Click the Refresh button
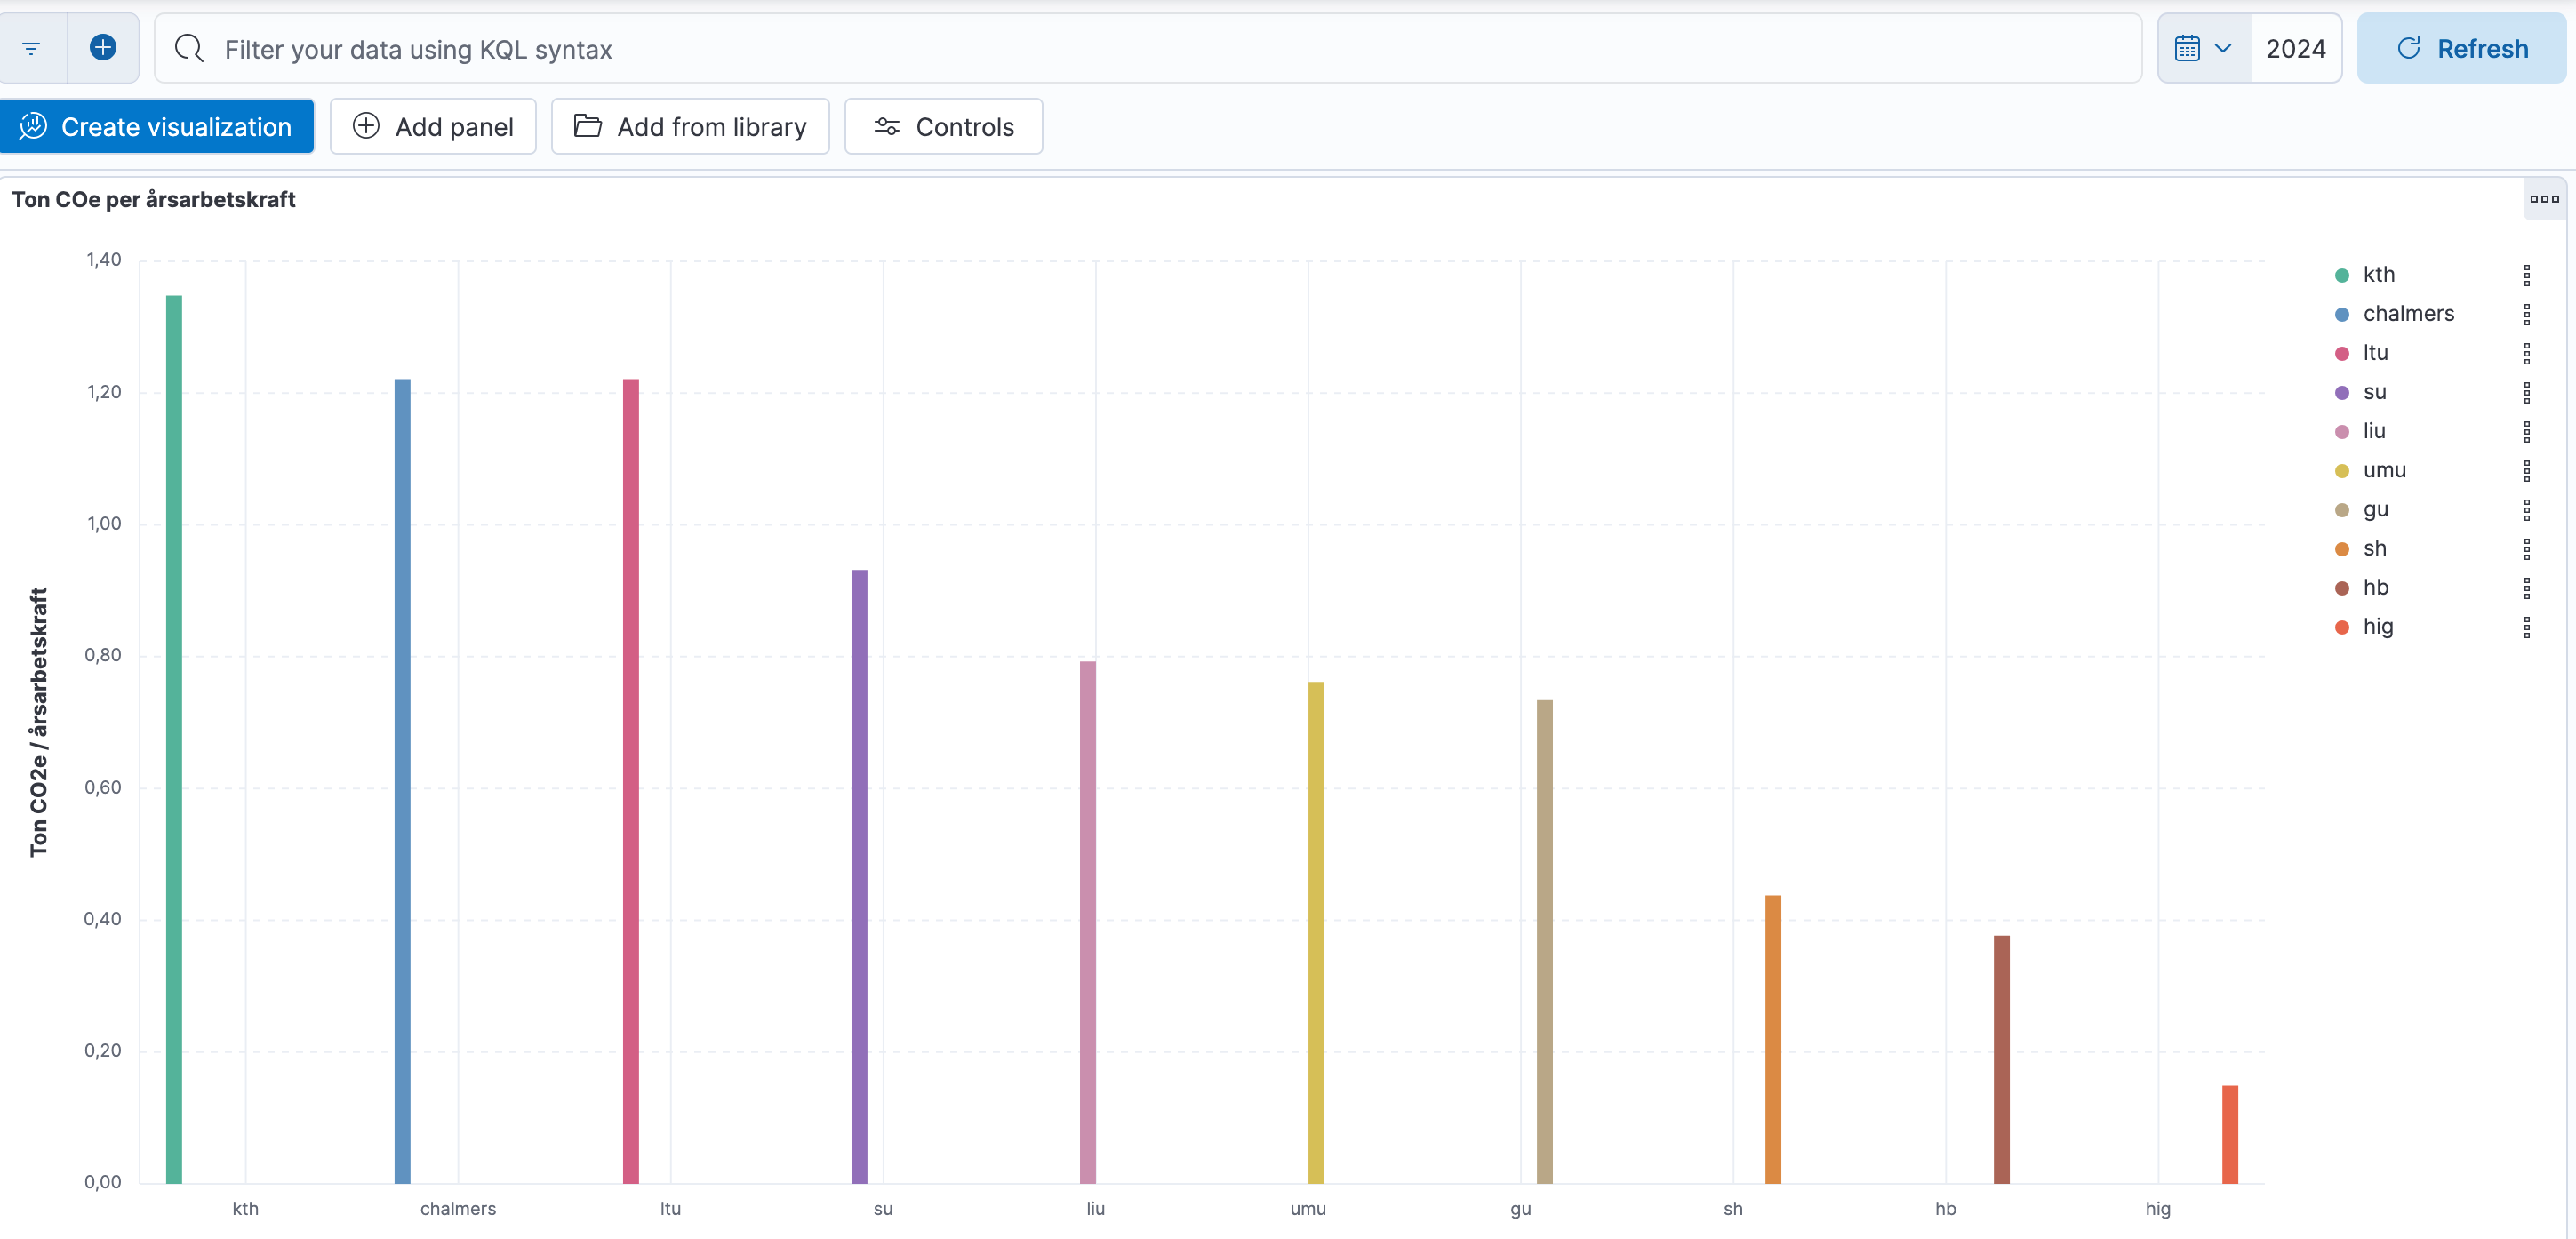Screen dimensions: 2576x1239 (2461, 48)
